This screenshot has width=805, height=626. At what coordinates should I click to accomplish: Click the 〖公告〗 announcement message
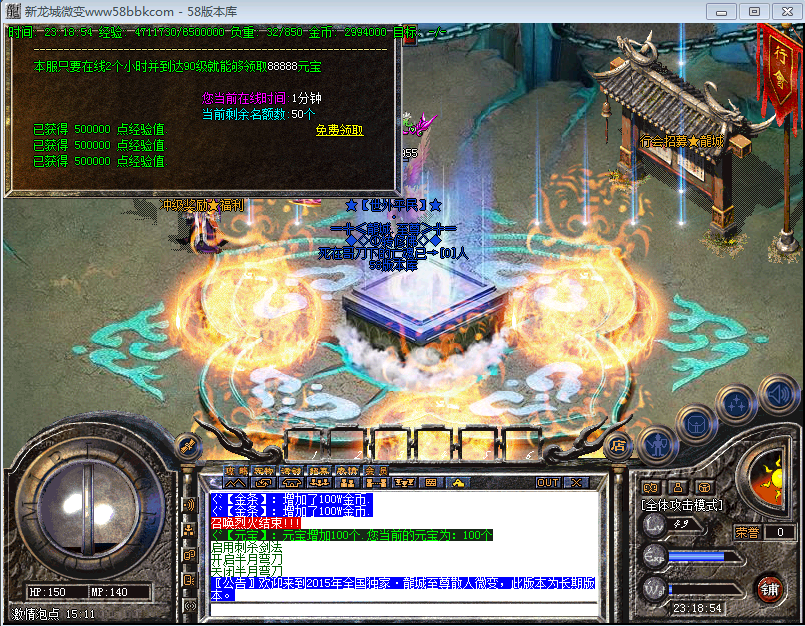(403, 589)
